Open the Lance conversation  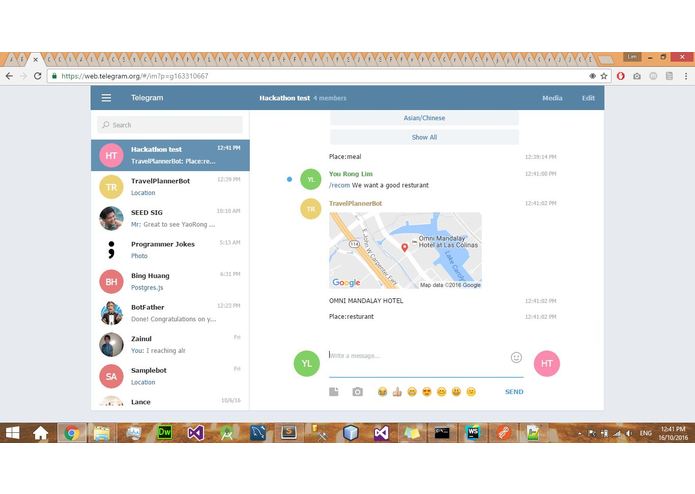(x=170, y=402)
